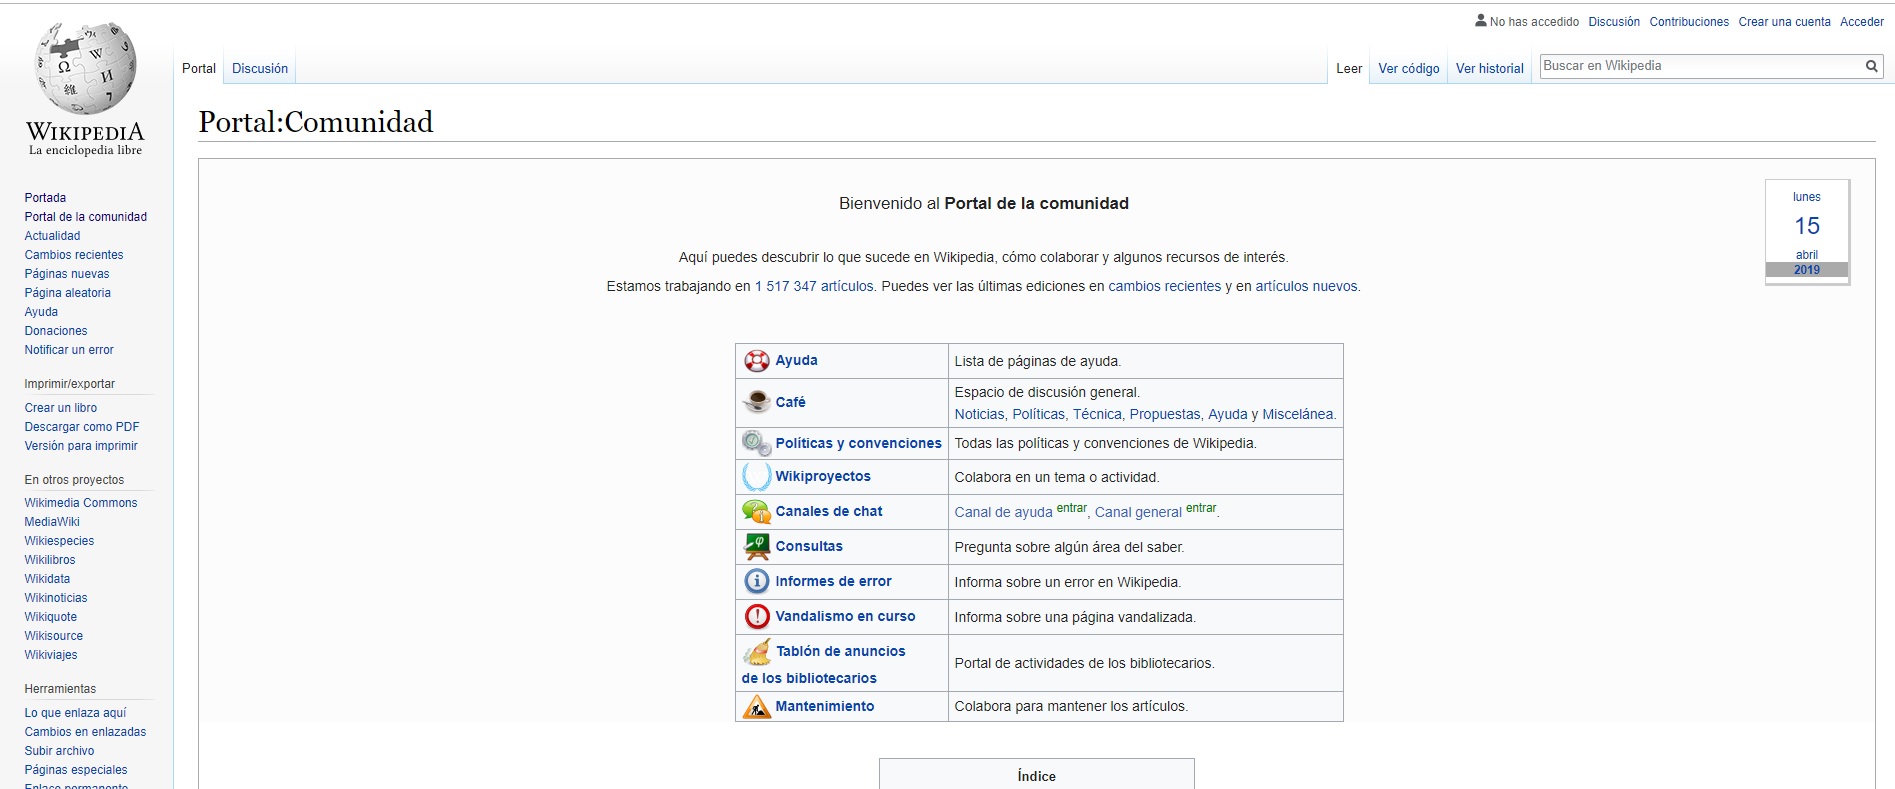The width and height of the screenshot is (1895, 789).
Task: Open Actualidad in sidebar
Action: [52, 236]
